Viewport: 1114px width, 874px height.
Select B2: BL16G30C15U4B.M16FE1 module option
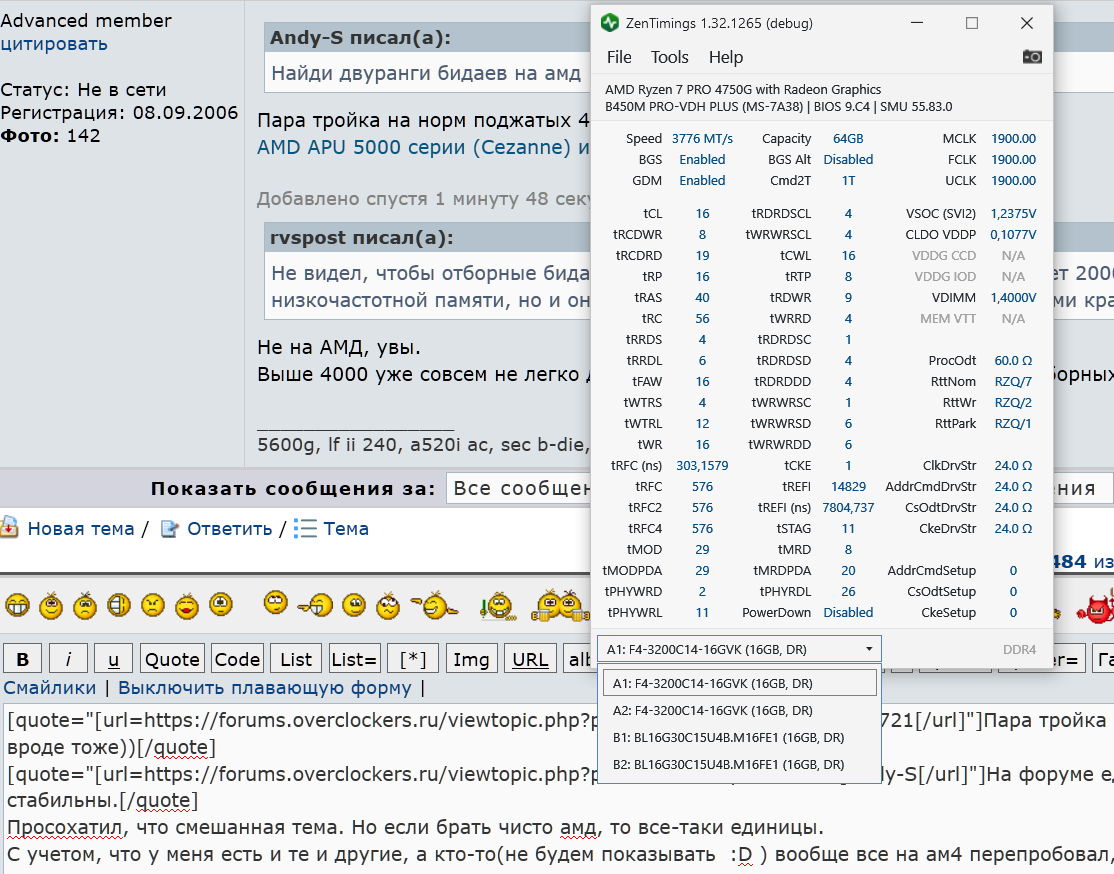(740, 764)
